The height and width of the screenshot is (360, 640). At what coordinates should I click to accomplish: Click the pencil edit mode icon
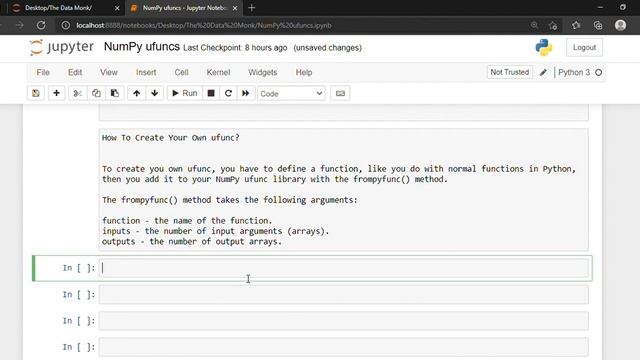click(543, 73)
